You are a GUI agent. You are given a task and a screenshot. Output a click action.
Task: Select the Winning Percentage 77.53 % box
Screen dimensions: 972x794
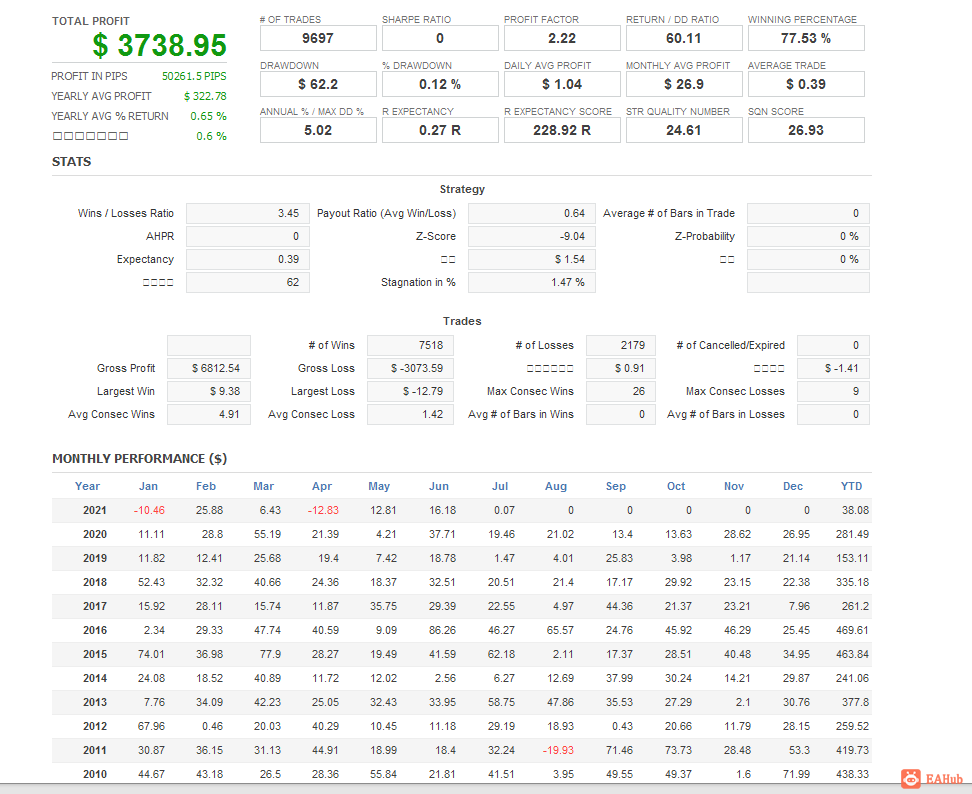click(x=806, y=38)
